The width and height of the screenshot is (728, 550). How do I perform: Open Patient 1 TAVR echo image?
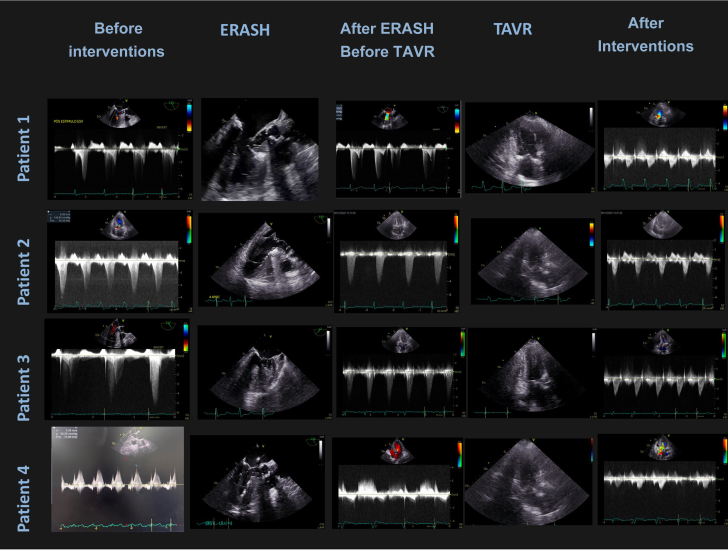pyautogui.click(x=530, y=148)
